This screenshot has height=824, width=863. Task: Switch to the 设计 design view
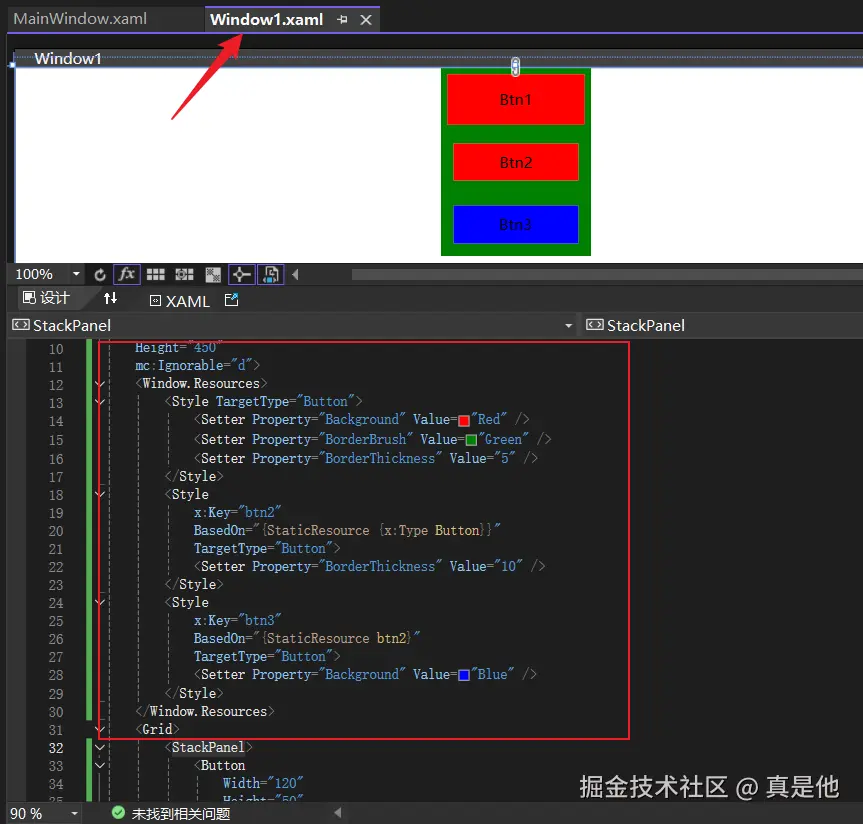(46, 297)
